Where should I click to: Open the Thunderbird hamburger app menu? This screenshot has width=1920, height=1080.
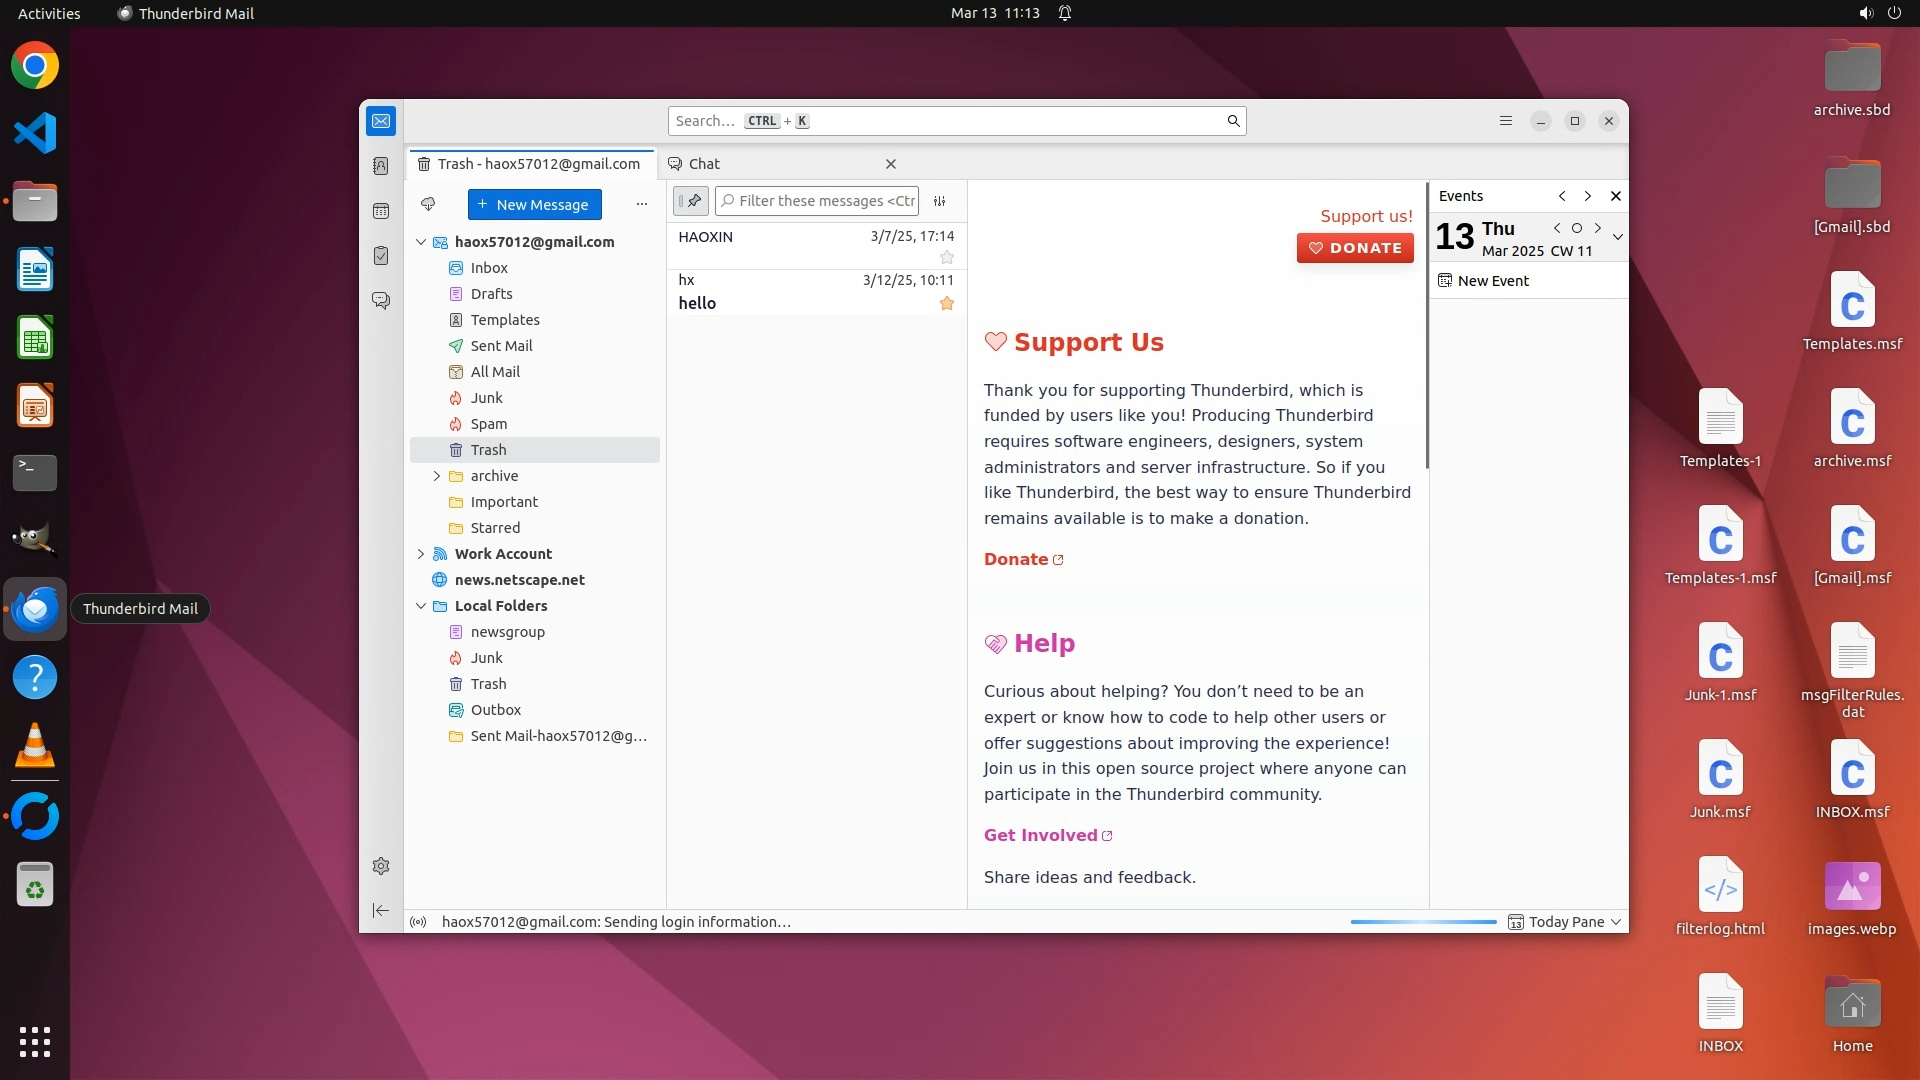click(x=1506, y=121)
